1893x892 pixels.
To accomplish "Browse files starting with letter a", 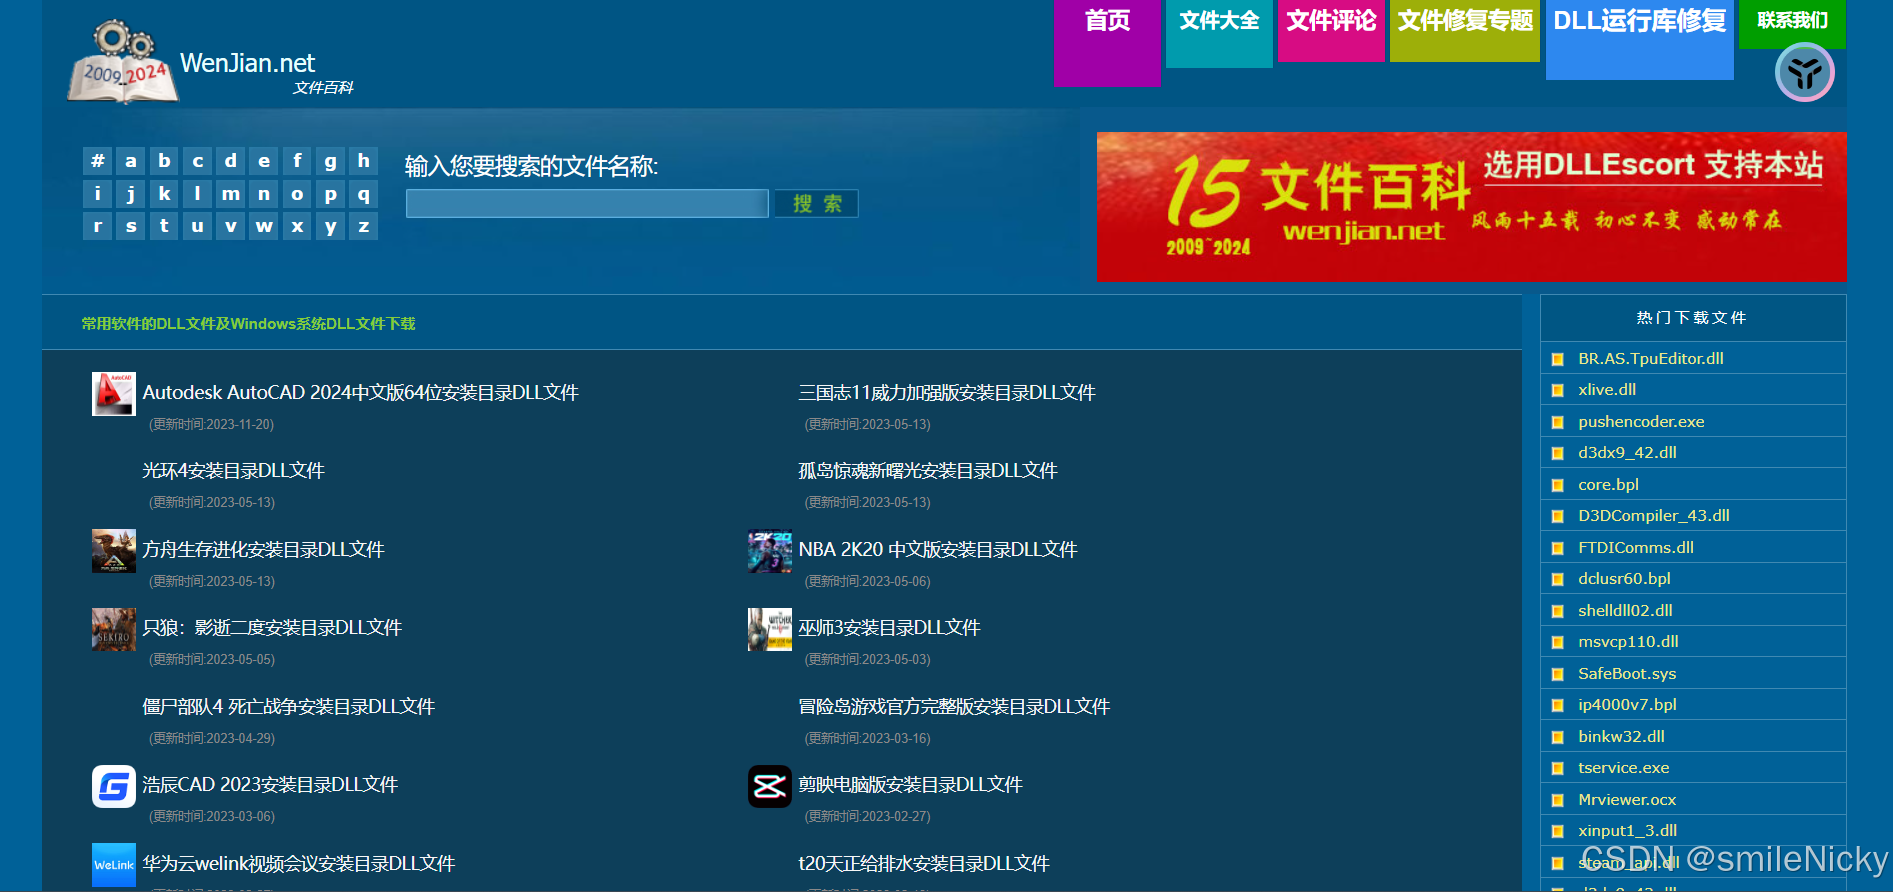I will point(130,161).
